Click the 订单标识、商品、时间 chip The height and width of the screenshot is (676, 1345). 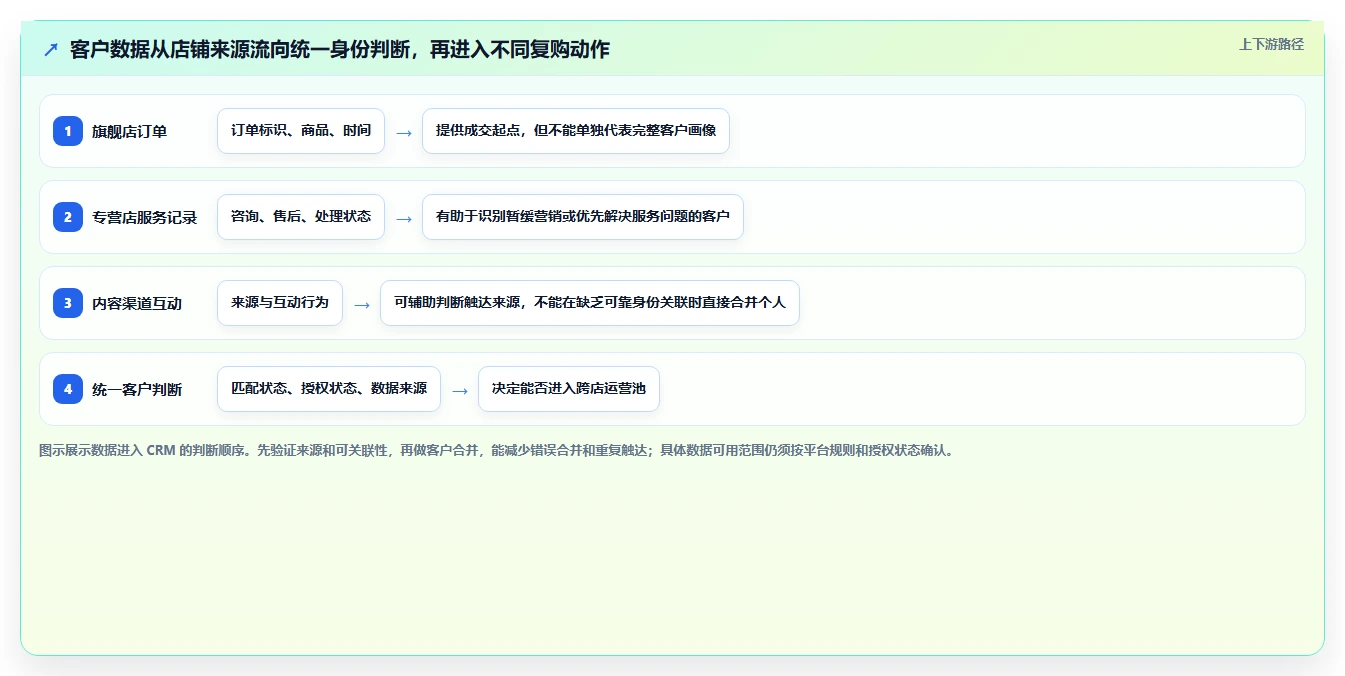click(301, 131)
